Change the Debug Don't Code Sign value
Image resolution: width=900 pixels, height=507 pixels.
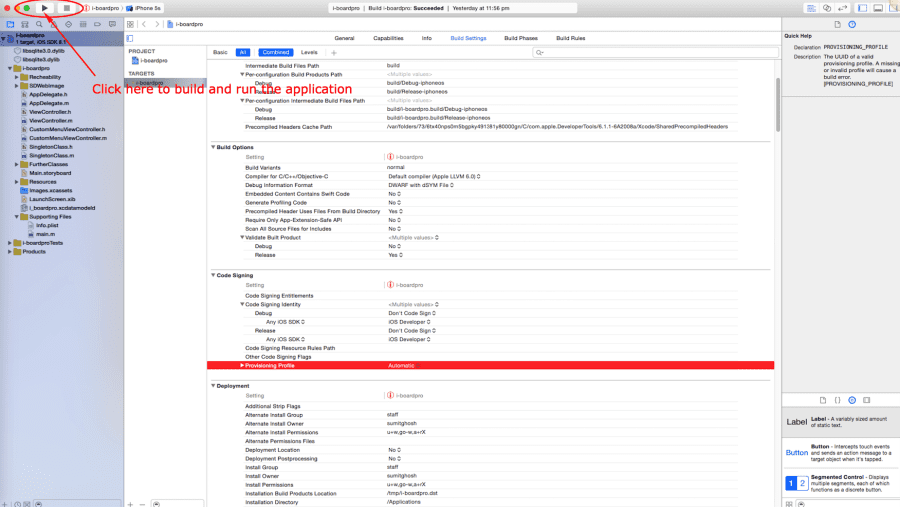click(x=412, y=314)
